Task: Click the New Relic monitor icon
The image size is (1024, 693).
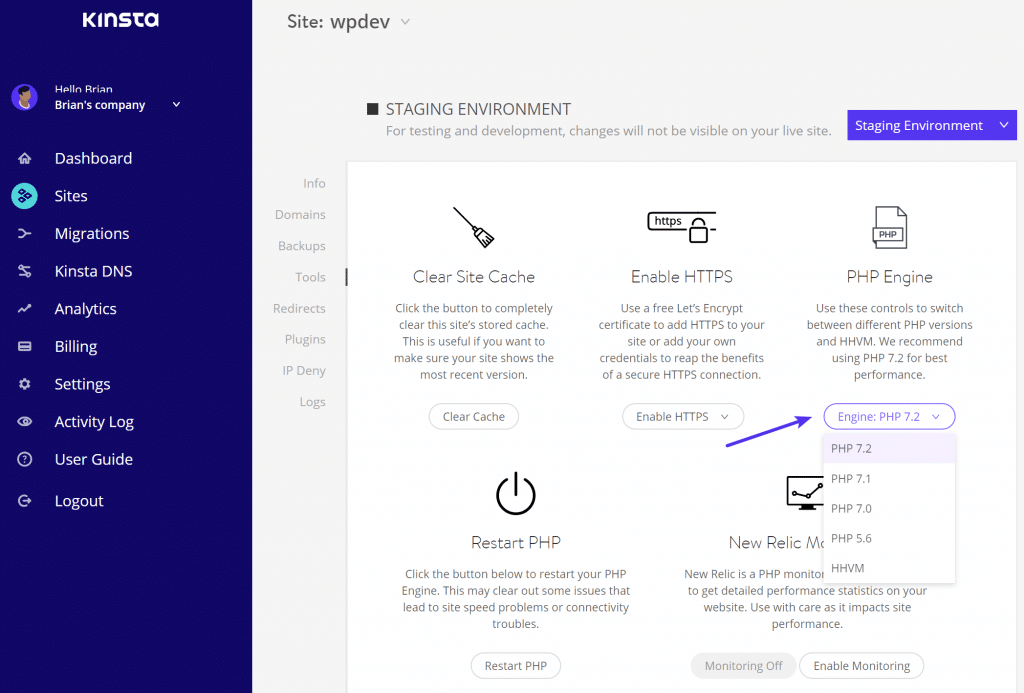Action: [x=805, y=493]
